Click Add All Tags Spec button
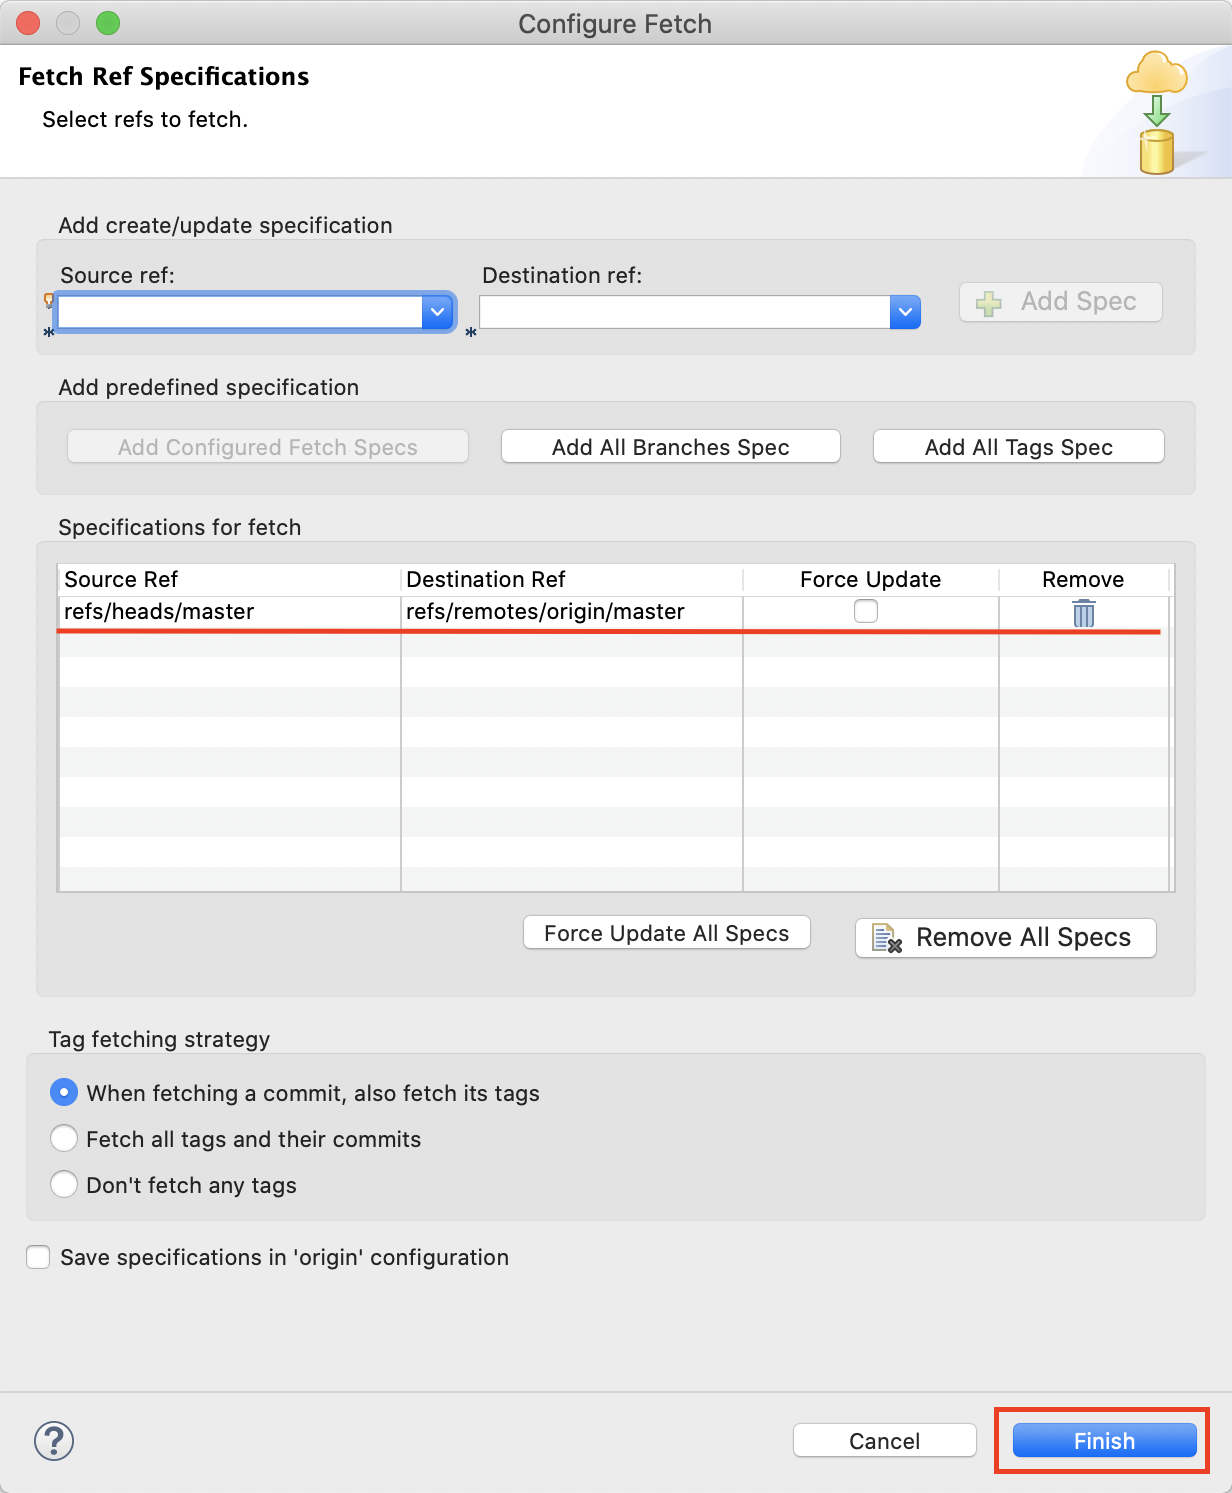Image resolution: width=1232 pixels, height=1493 pixels. [x=1019, y=447]
